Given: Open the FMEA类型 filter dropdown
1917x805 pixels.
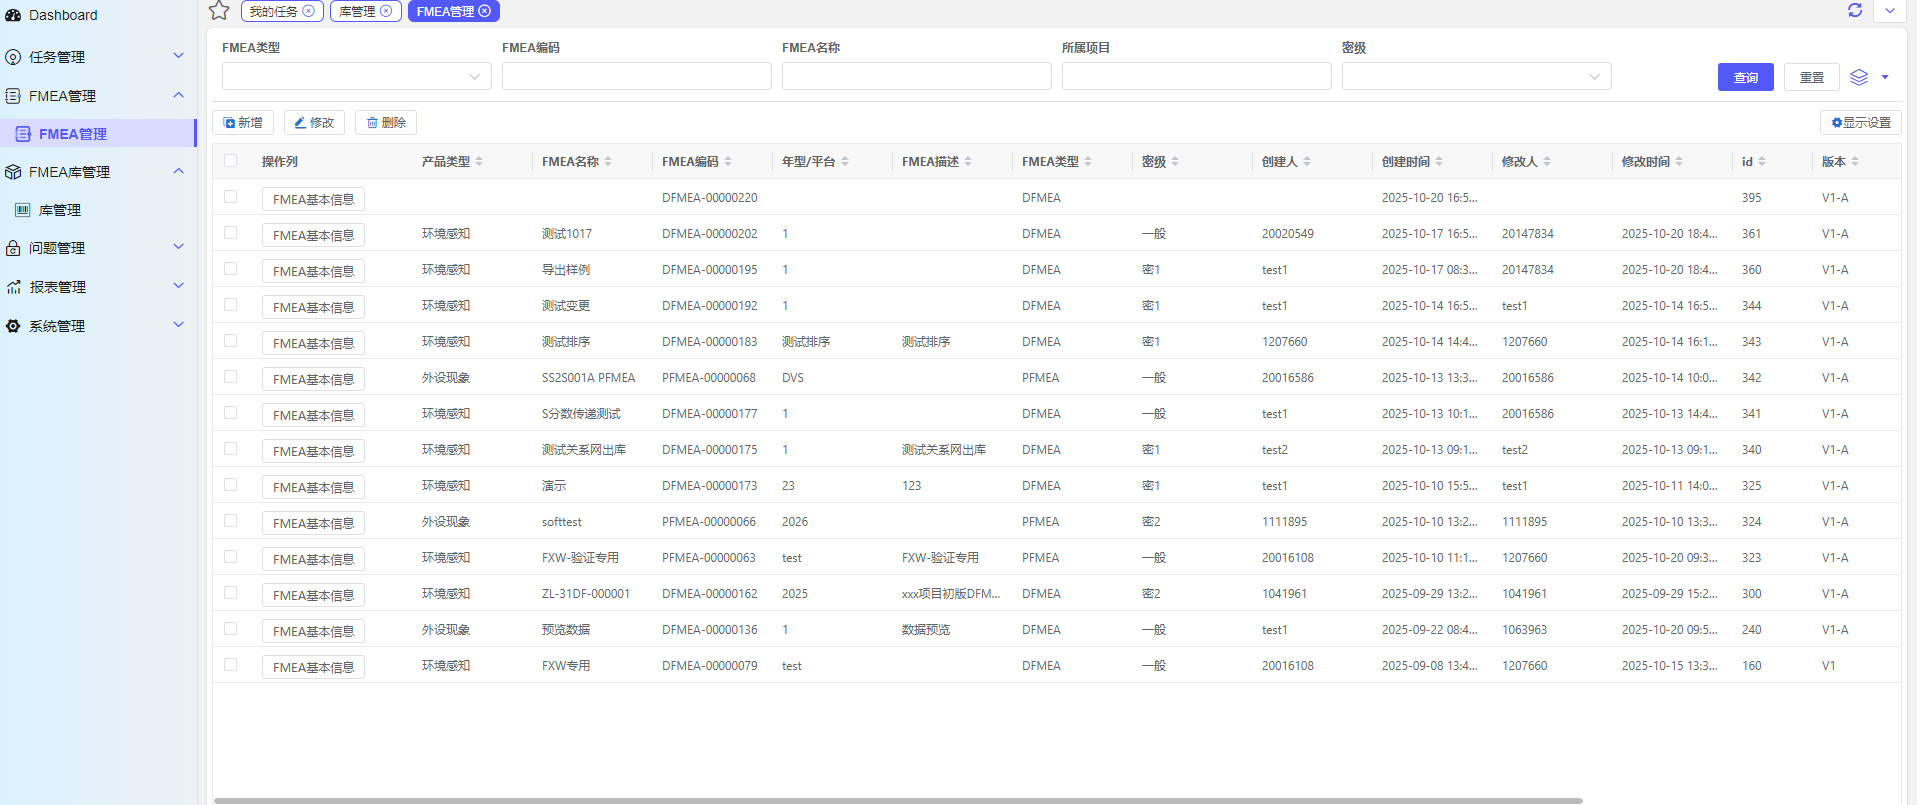Looking at the screenshot, I should [x=356, y=76].
